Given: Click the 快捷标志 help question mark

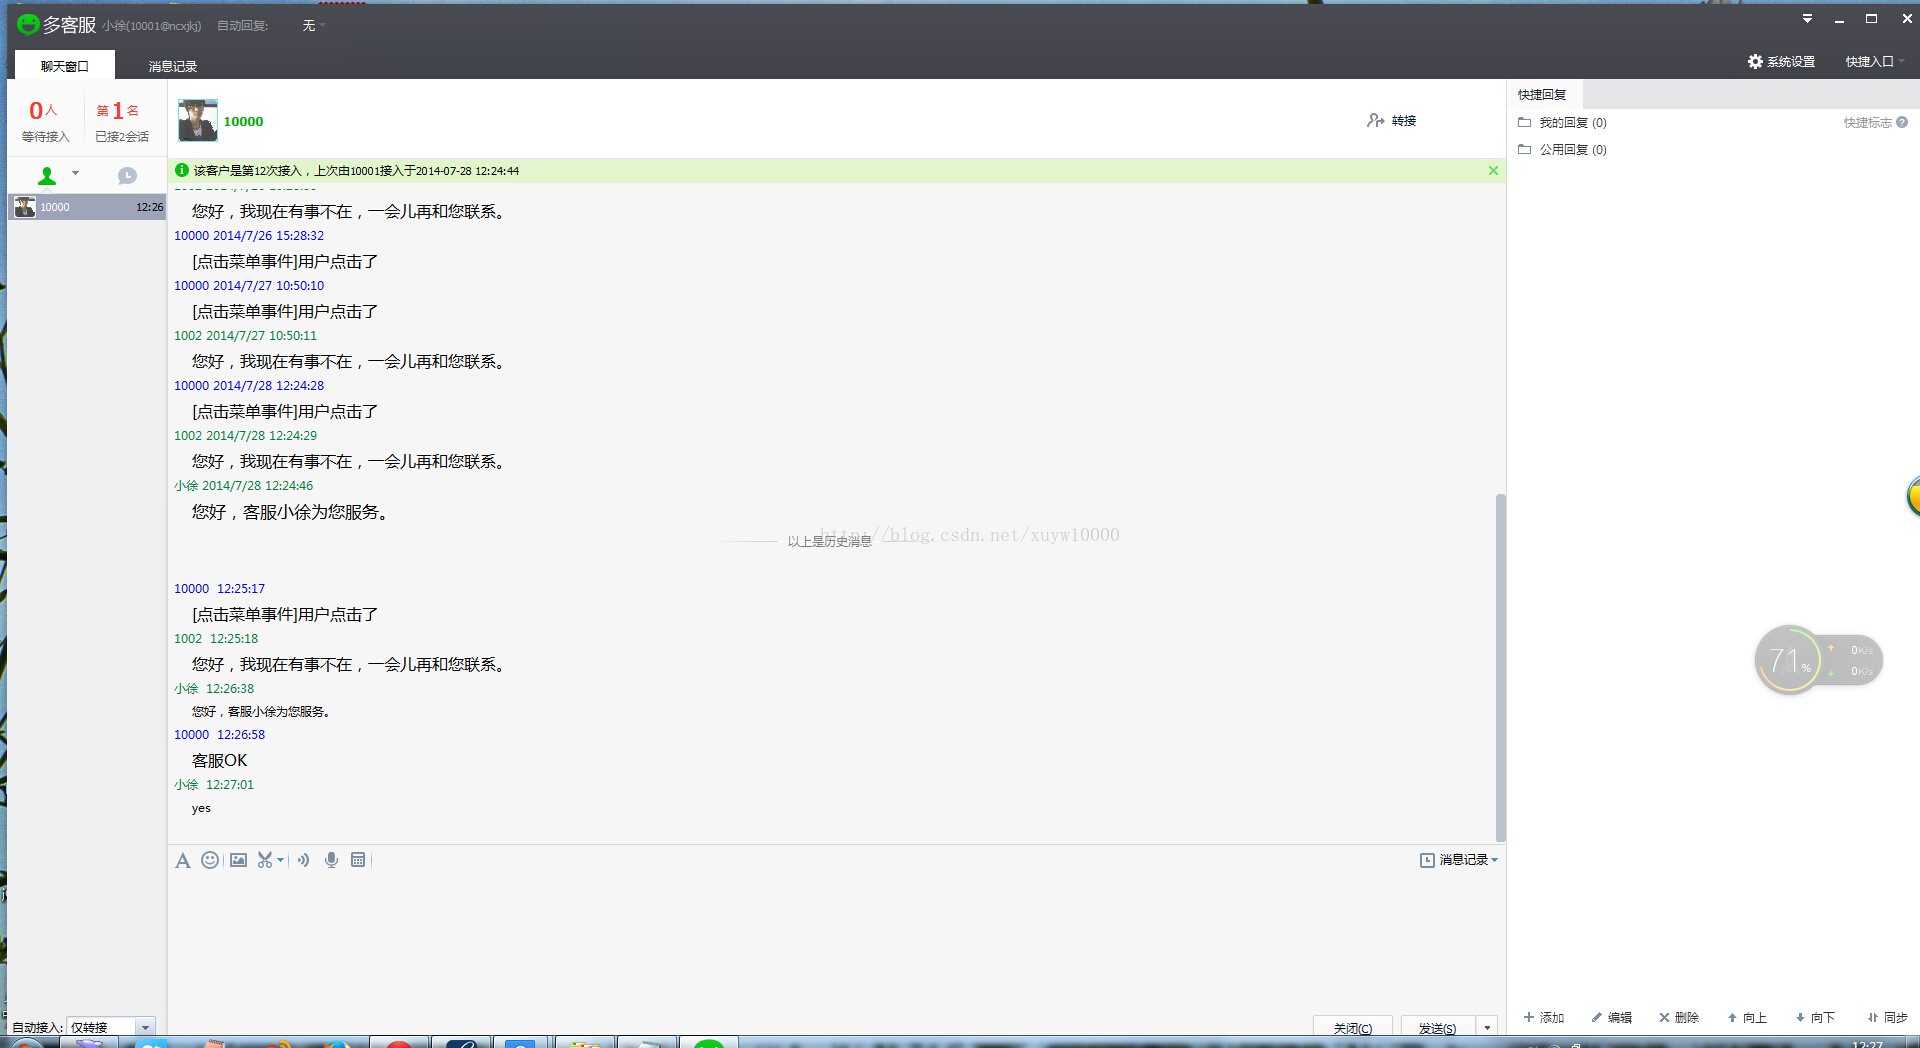Looking at the screenshot, I should (x=1902, y=122).
